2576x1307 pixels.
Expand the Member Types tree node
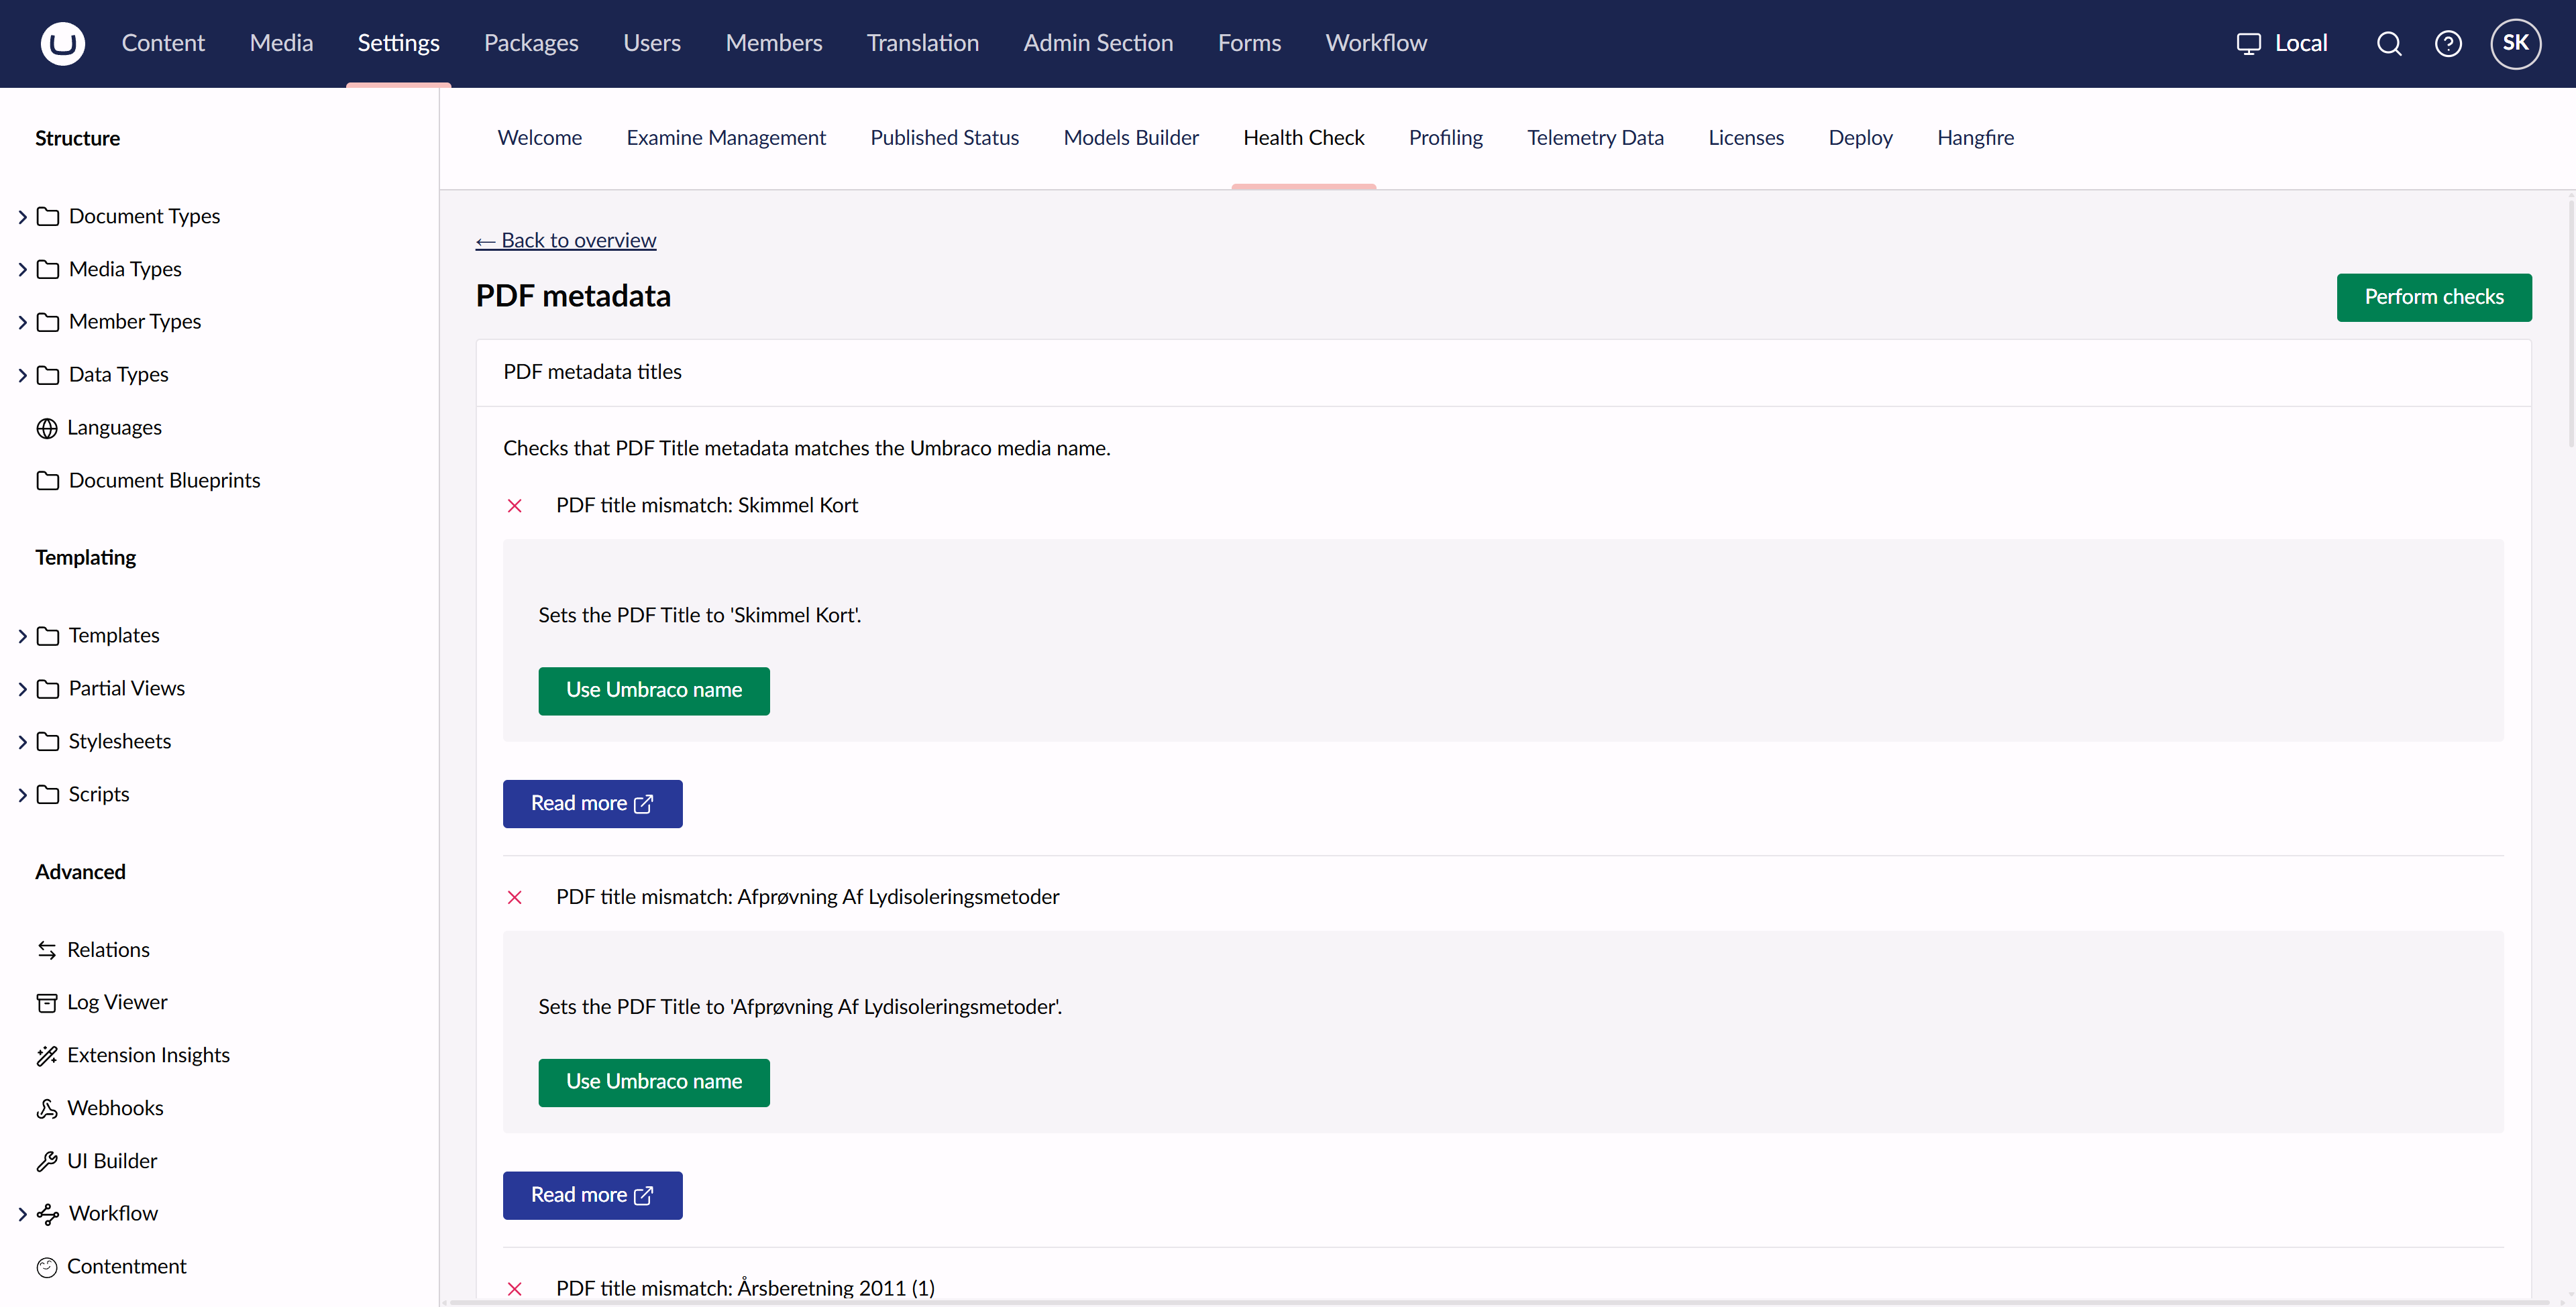point(22,322)
